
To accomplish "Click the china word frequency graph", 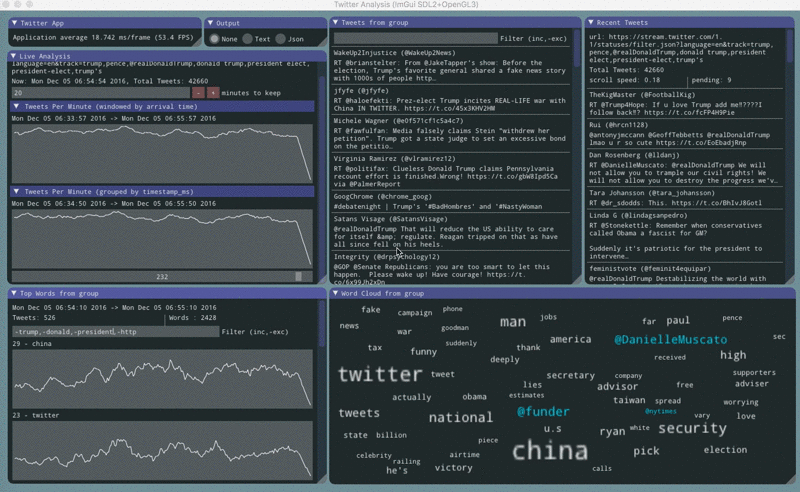I will pos(162,378).
